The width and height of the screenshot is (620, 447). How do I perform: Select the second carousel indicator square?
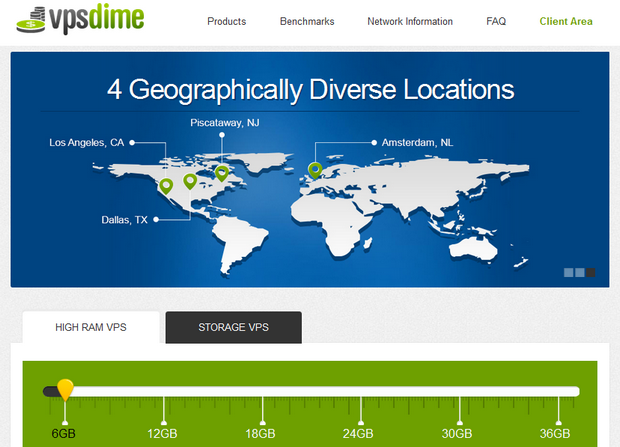580,273
